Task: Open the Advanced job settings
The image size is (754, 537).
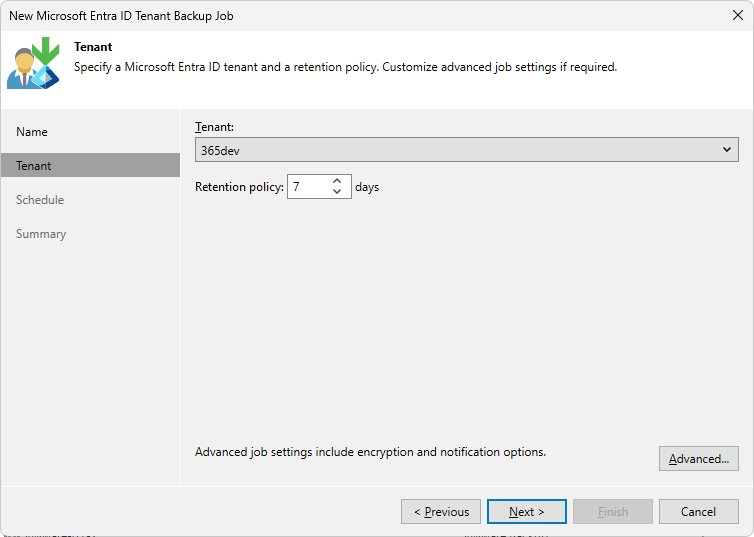Action: [x=699, y=459]
